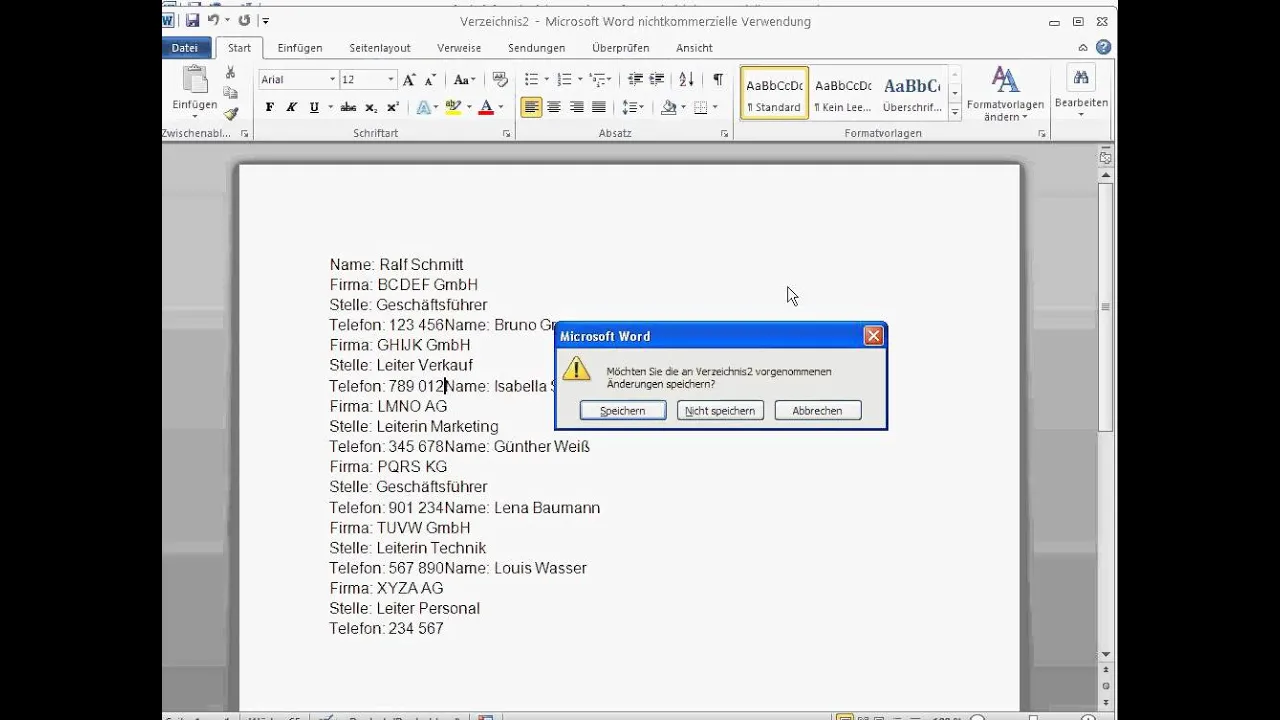
Task: Click the Increase Indent icon
Action: (657, 79)
